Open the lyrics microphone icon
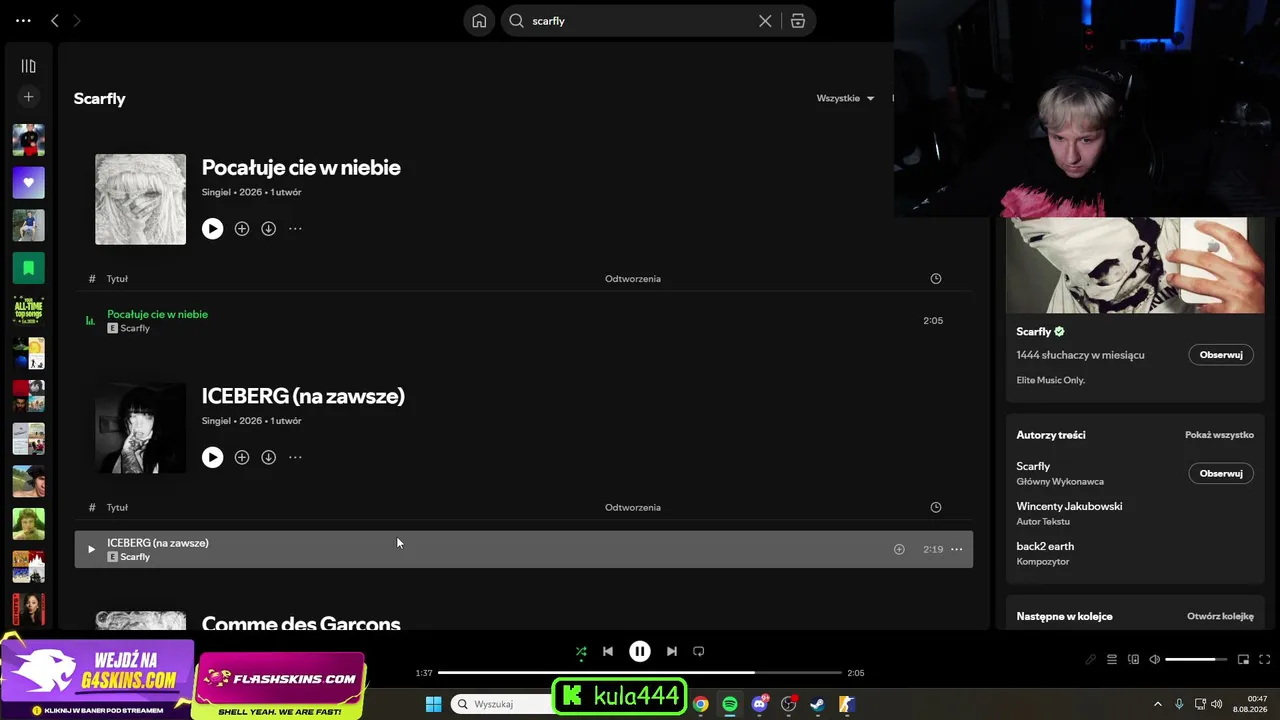This screenshot has width=1280, height=720. [x=1091, y=659]
